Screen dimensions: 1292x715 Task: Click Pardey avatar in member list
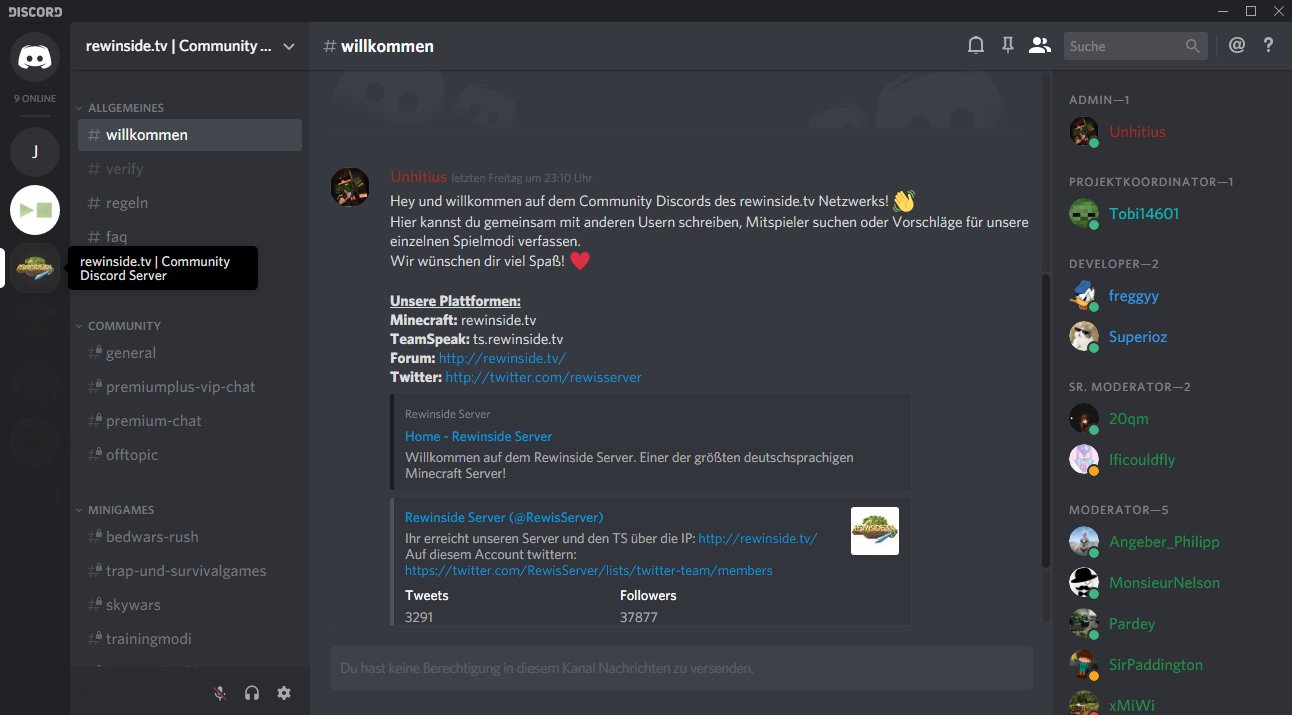(x=1084, y=623)
